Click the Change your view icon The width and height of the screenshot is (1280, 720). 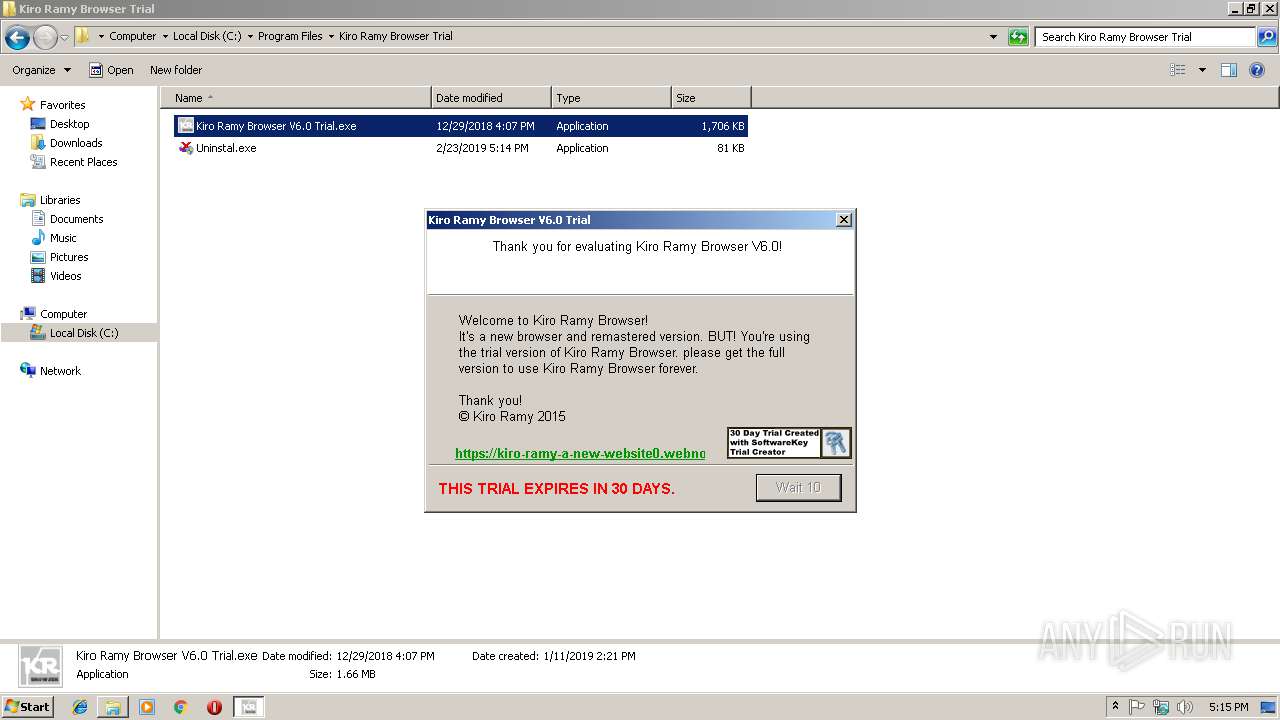point(1178,70)
